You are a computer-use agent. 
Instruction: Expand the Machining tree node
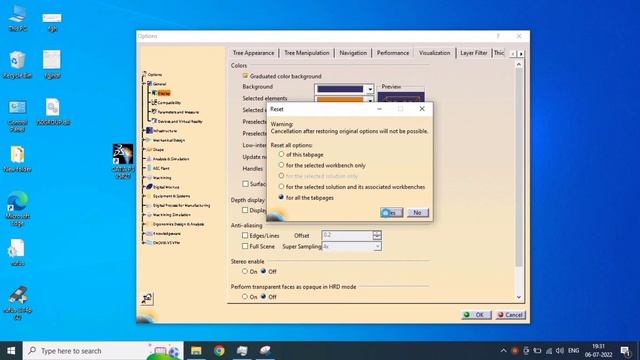click(144, 178)
